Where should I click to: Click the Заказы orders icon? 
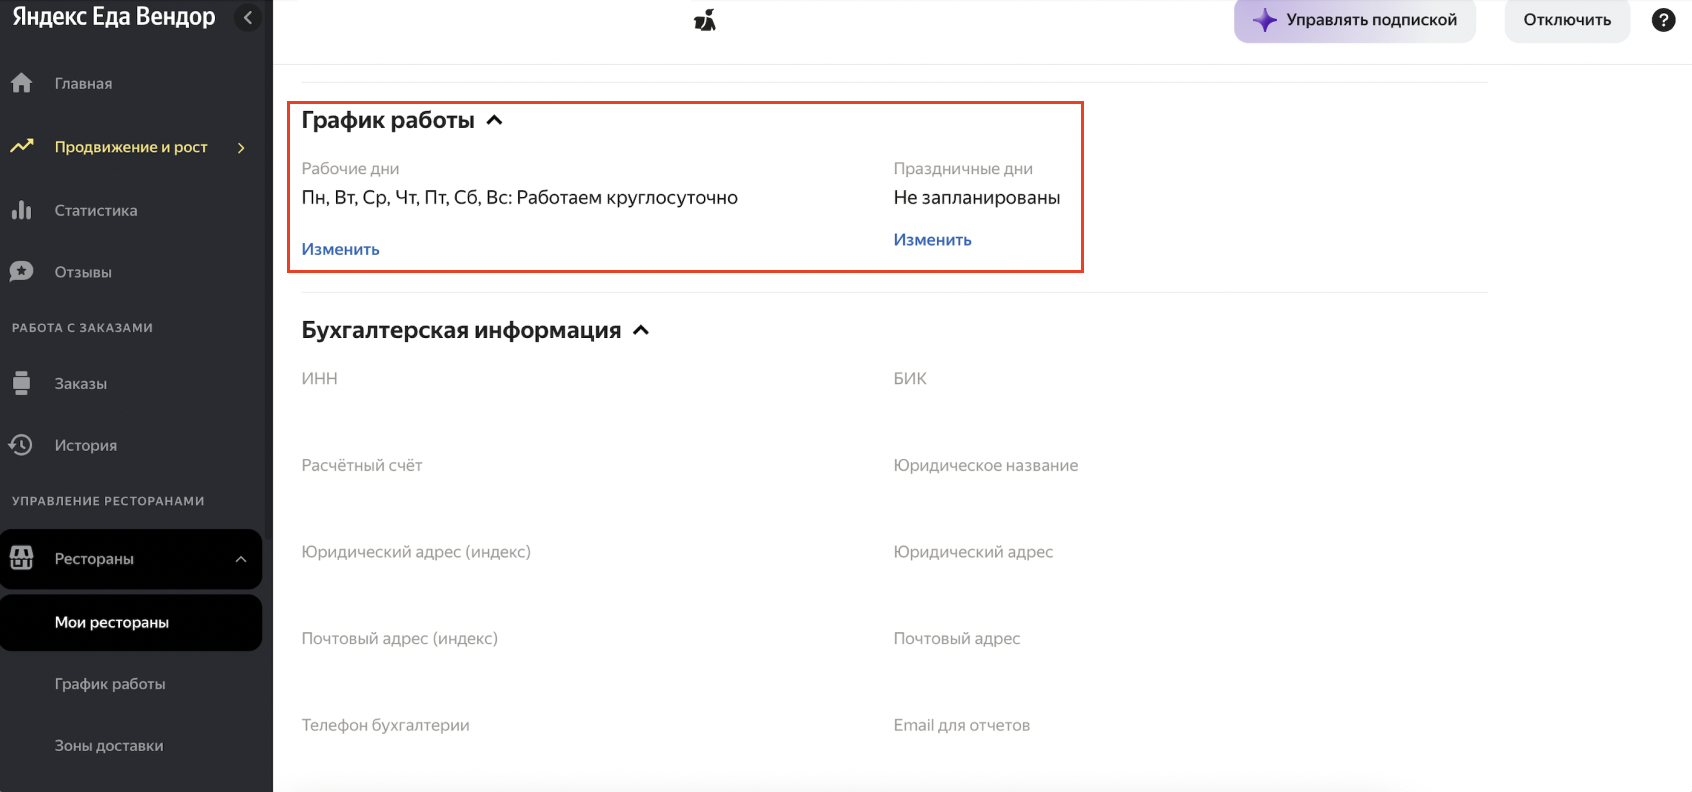(x=21, y=383)
